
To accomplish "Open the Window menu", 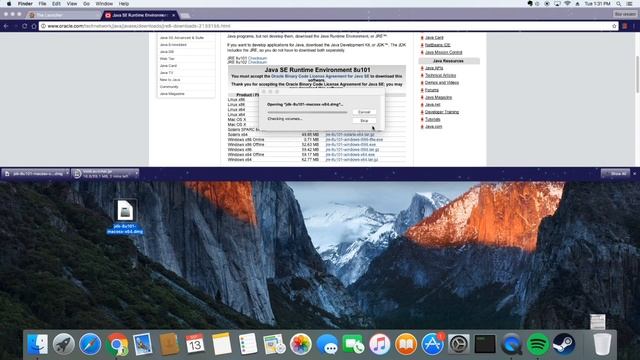I will (x=104, y=4).
